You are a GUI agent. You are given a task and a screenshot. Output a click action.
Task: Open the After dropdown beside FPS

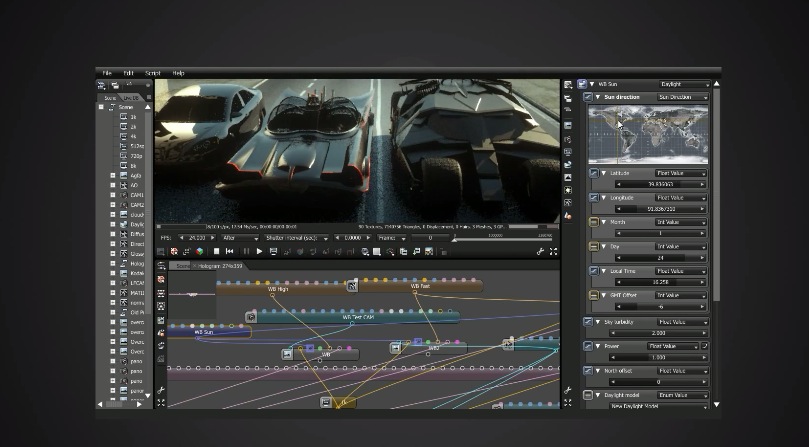pos(240,238)
